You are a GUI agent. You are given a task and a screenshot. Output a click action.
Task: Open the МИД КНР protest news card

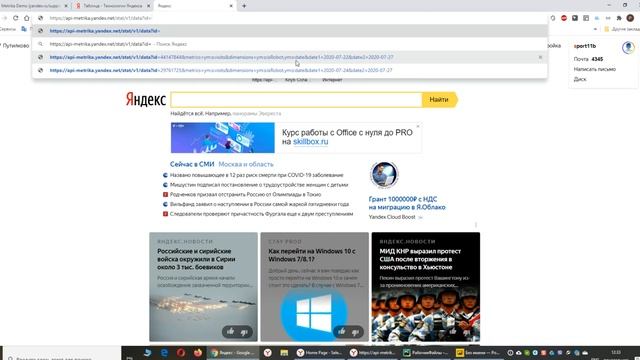[426, 287]
